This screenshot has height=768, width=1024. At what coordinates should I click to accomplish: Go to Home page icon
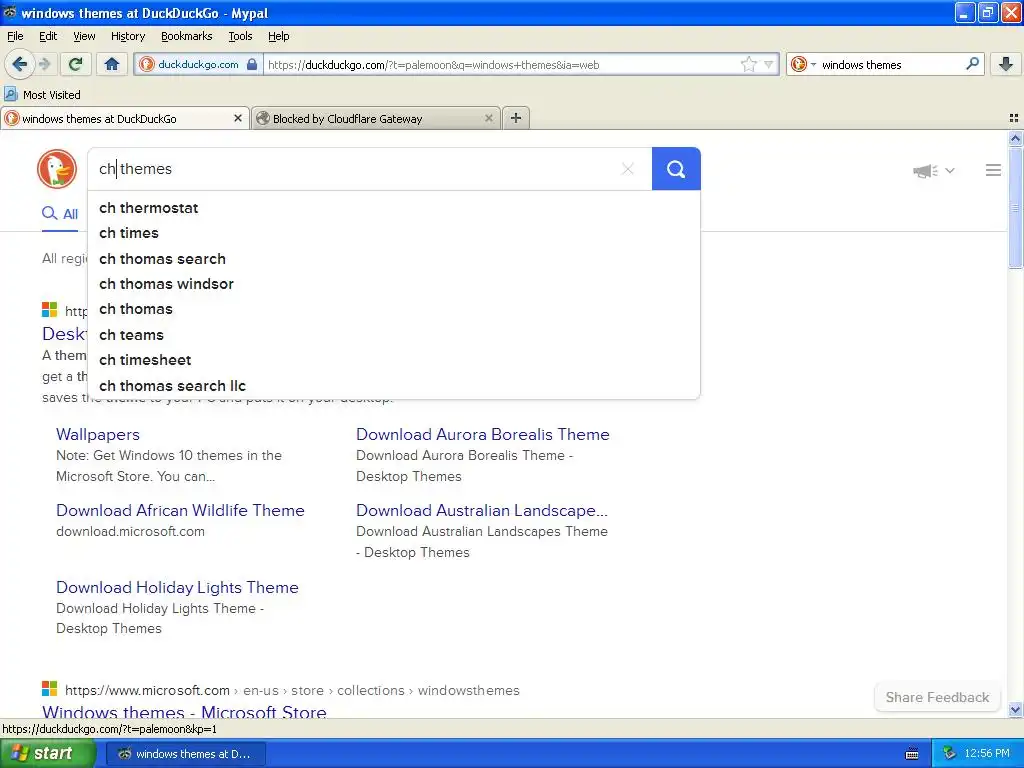click(112, 64)
